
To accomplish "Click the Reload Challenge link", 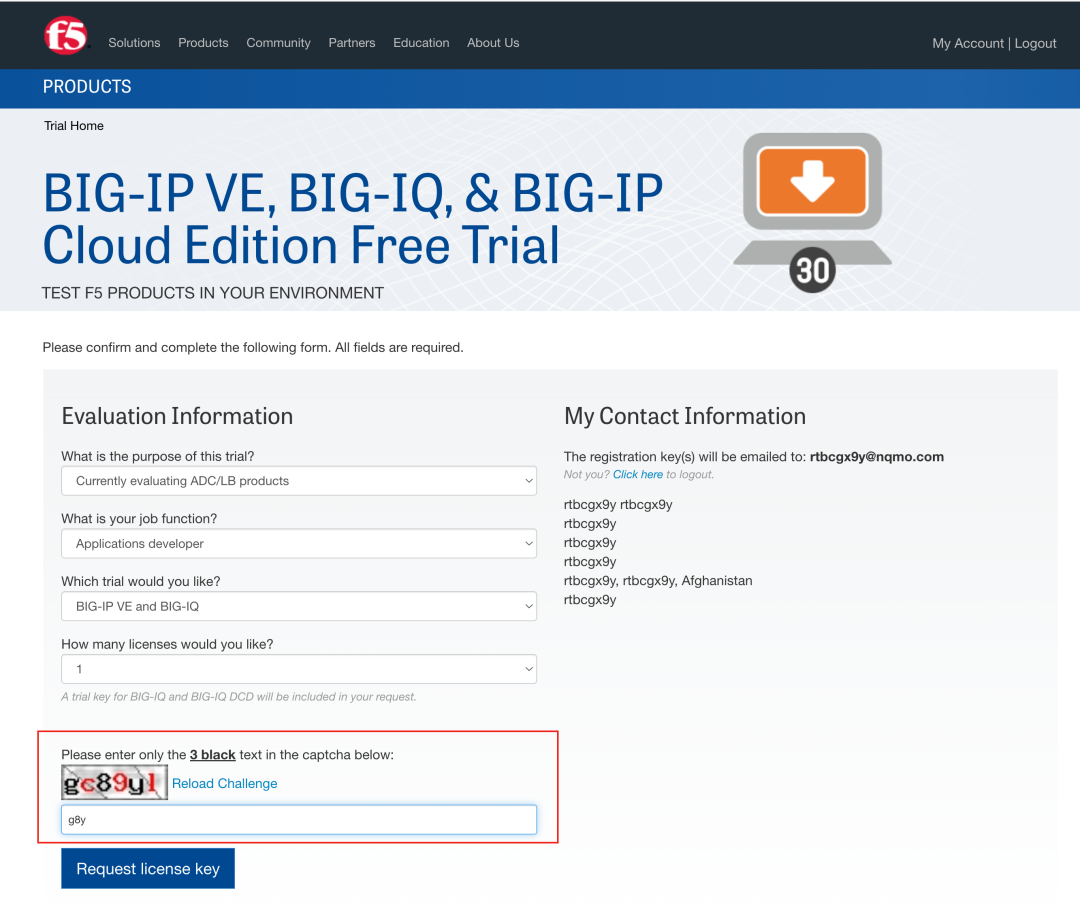I will point(225,784).
